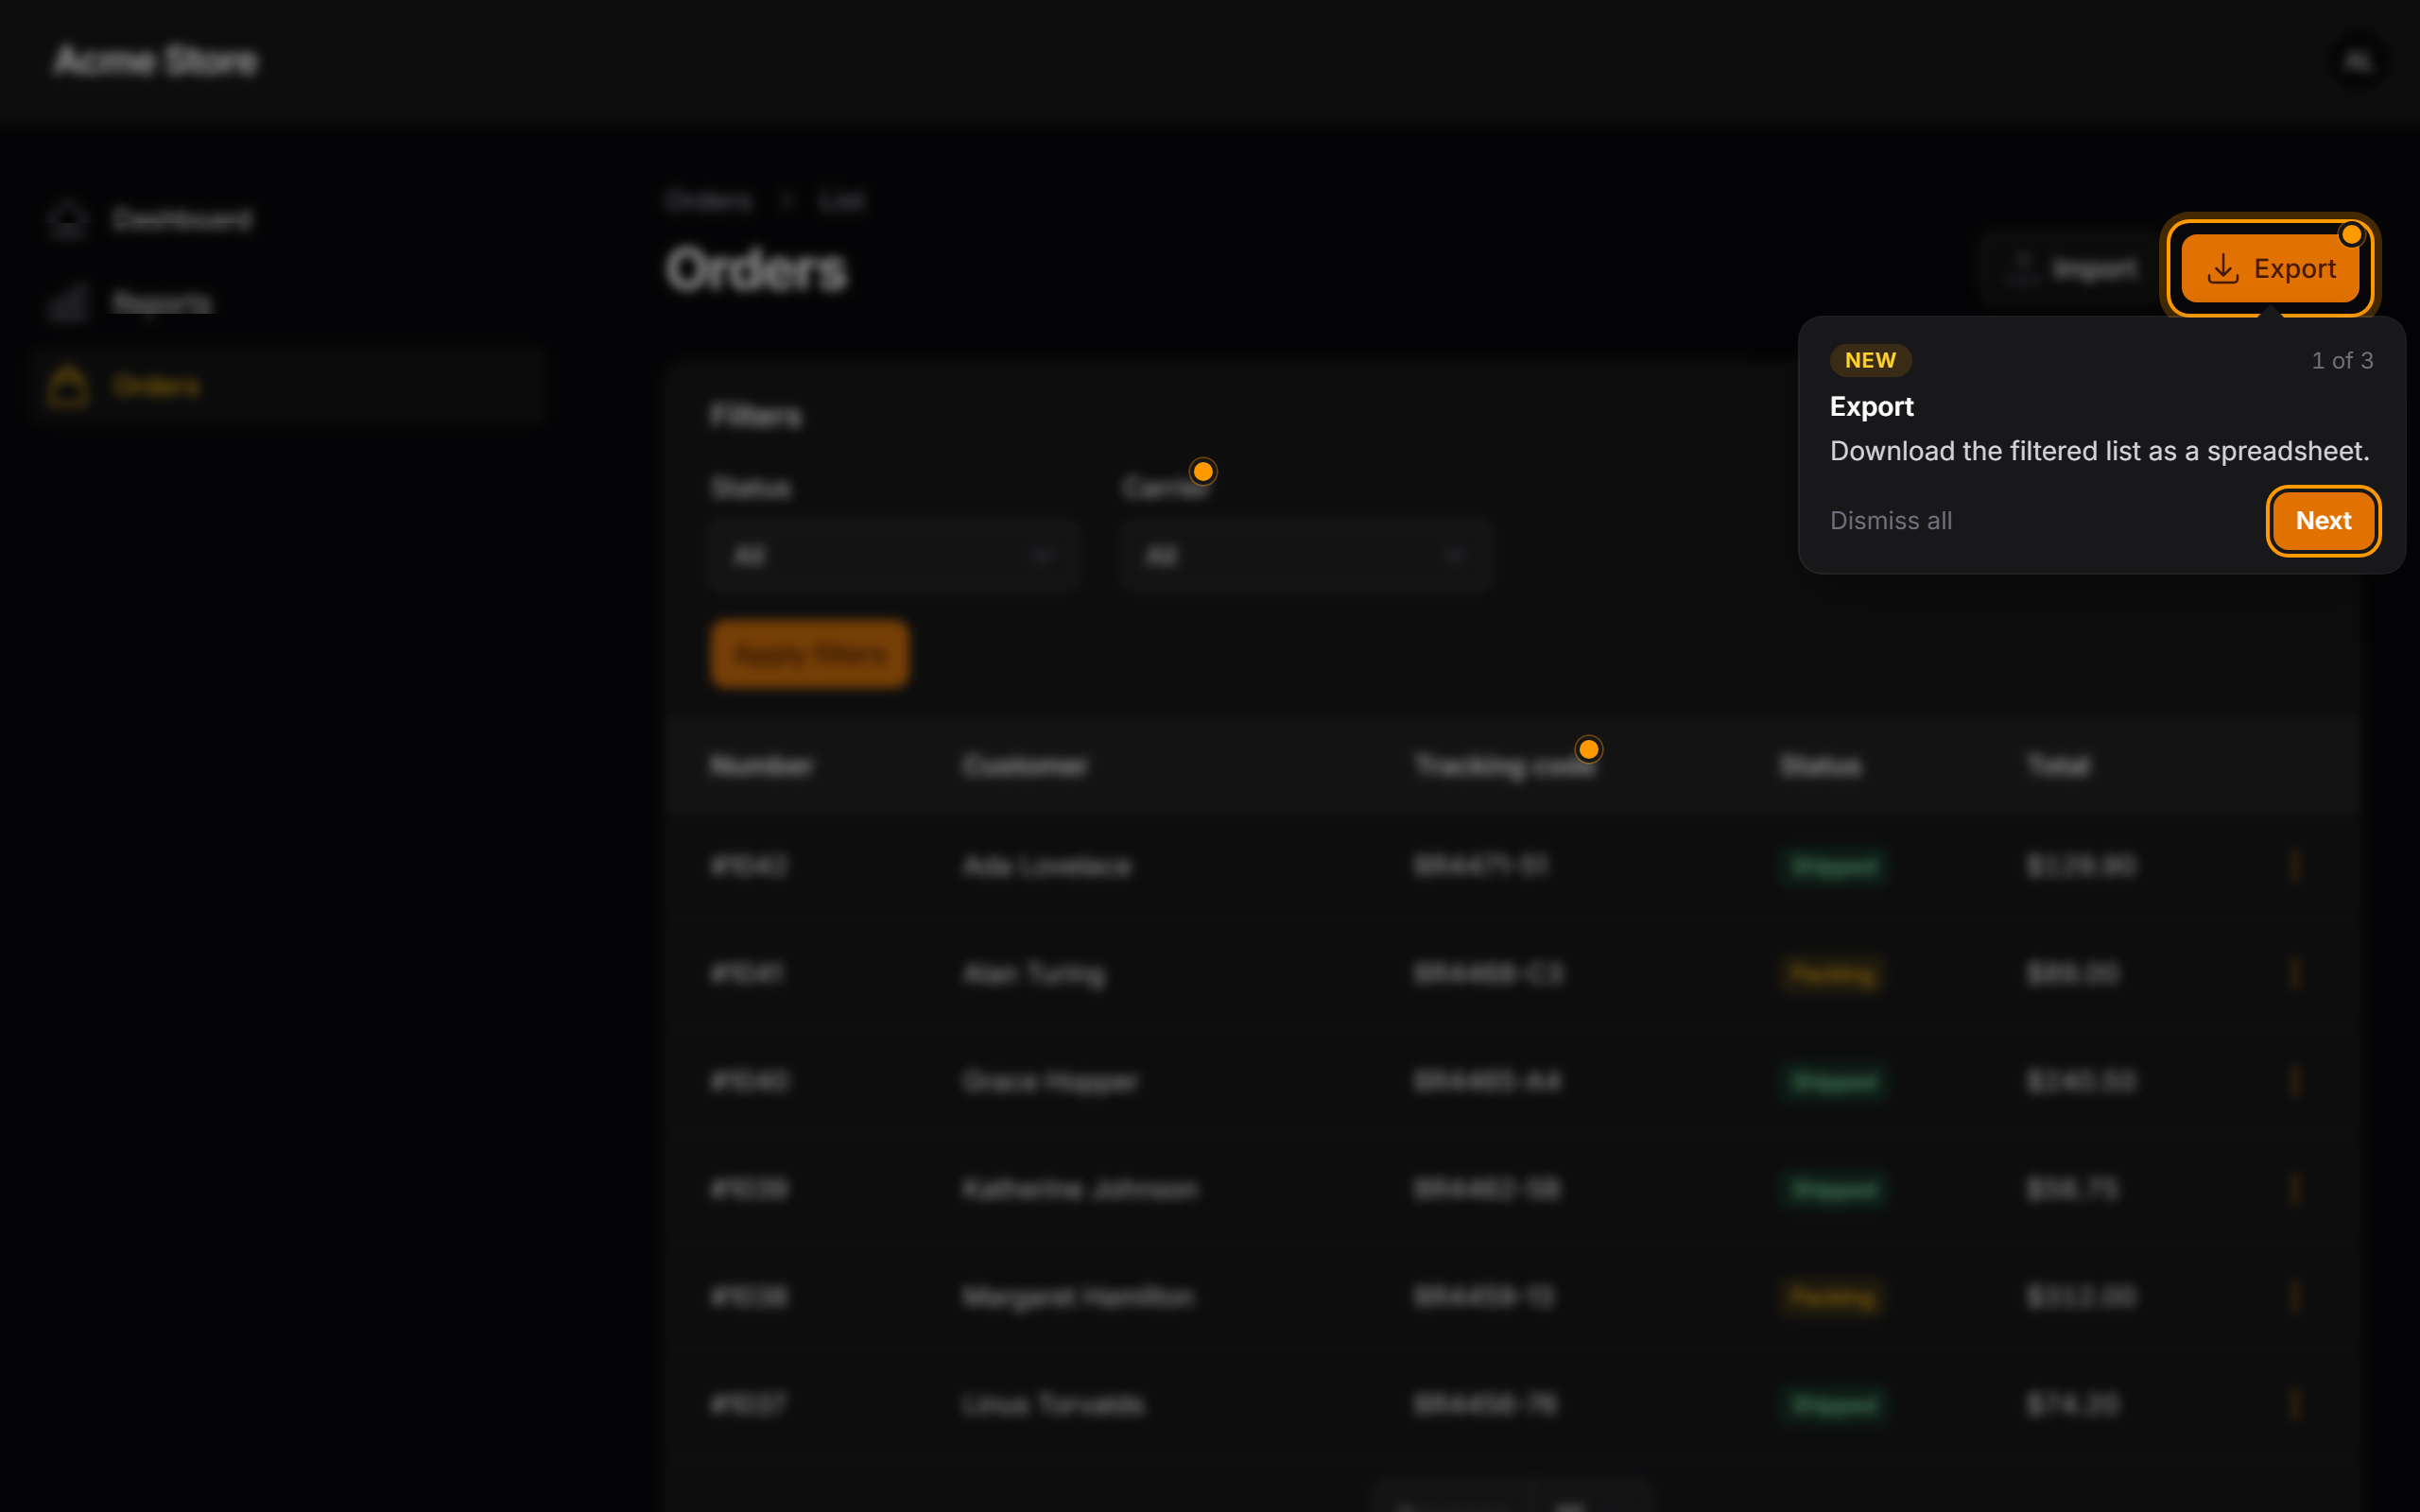
Task: Click the beacon dot on the Export button corner
Action: tap(2351, 235)
